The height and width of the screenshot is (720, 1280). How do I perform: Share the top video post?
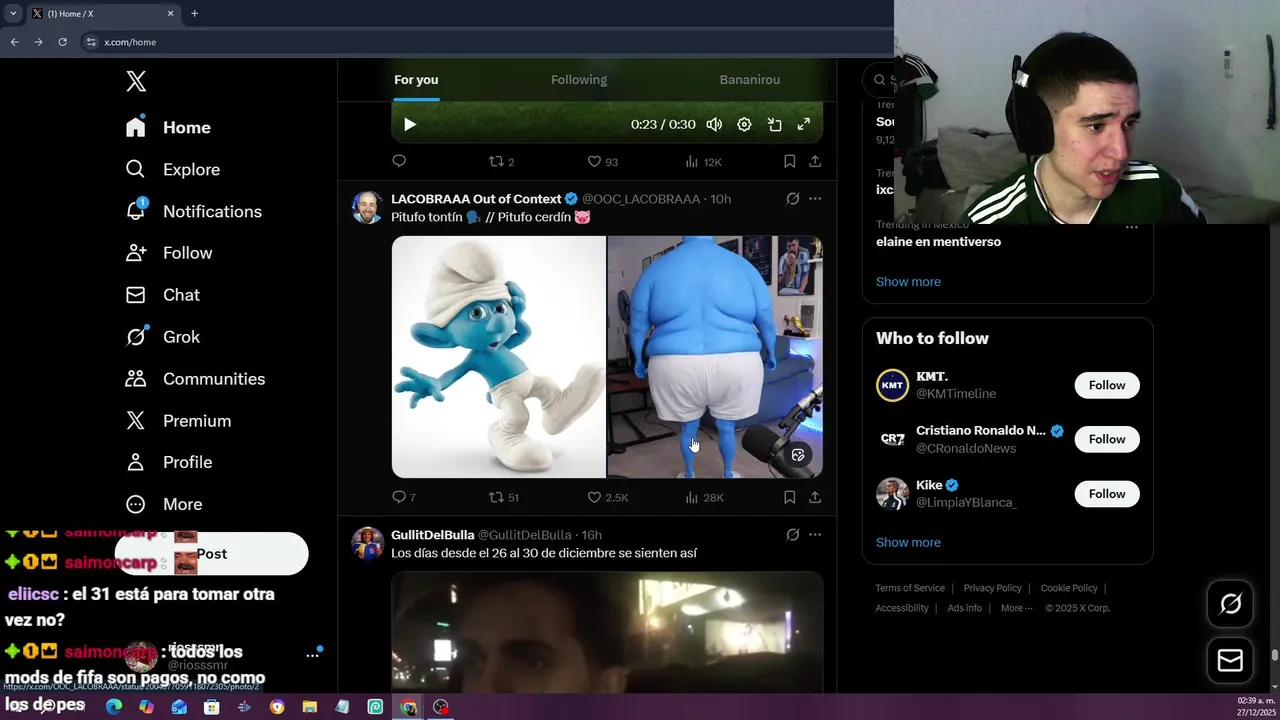tap(815, 161)
